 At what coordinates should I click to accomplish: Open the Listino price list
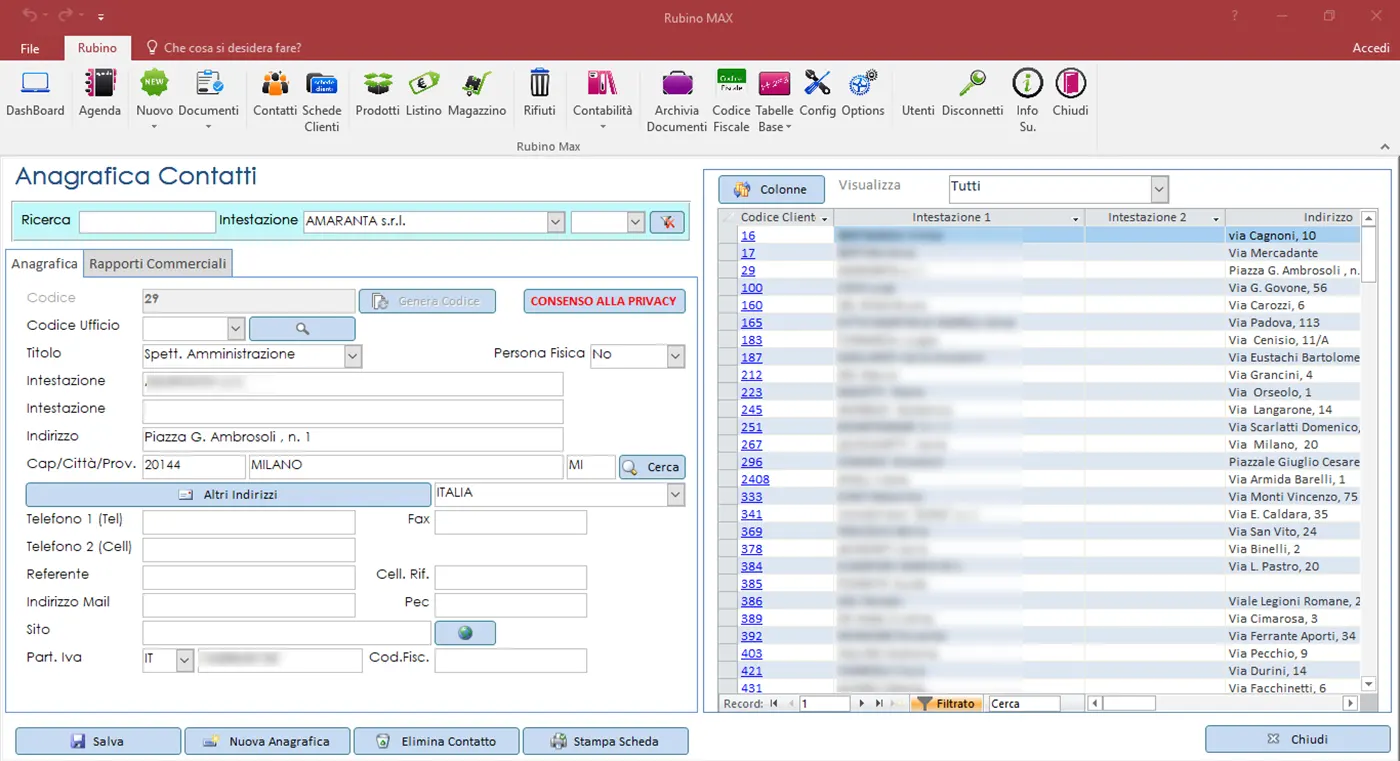point(424,94)
